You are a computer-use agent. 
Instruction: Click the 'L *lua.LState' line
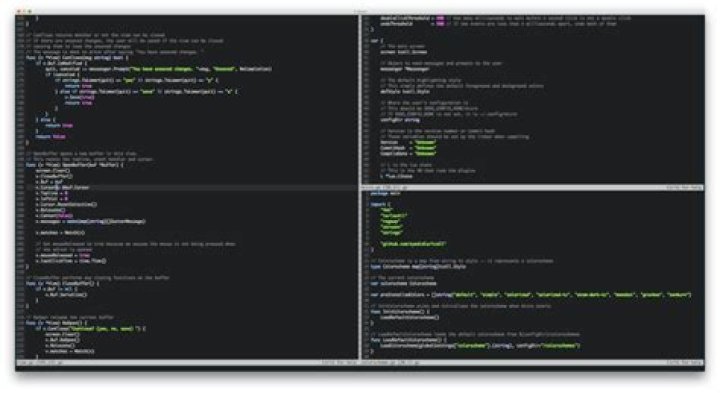397,176
